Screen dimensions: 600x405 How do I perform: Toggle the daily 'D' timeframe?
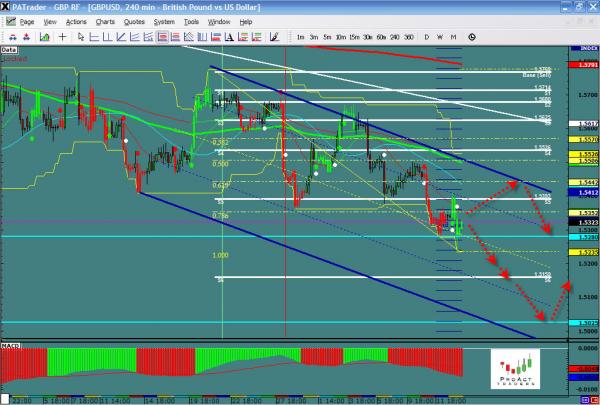pyautogui.click(x=427, y=36)
